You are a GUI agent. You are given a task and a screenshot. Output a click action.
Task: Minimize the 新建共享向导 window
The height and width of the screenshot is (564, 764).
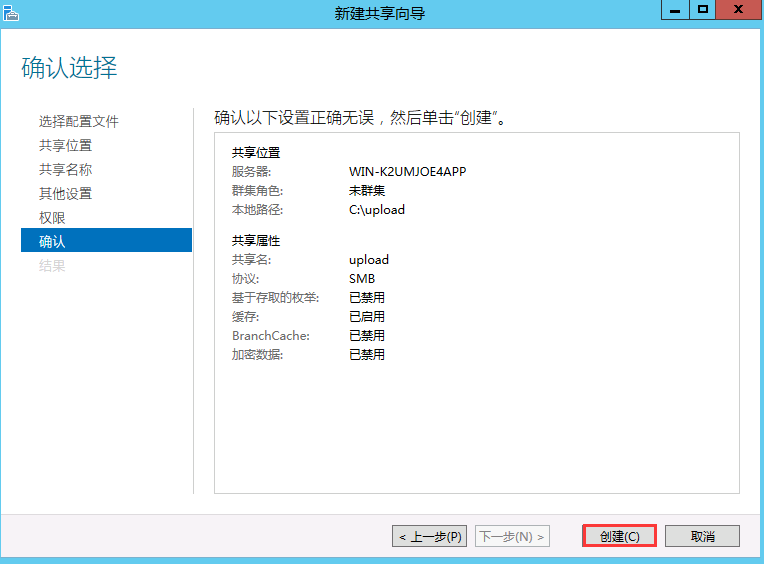point(675,9)
